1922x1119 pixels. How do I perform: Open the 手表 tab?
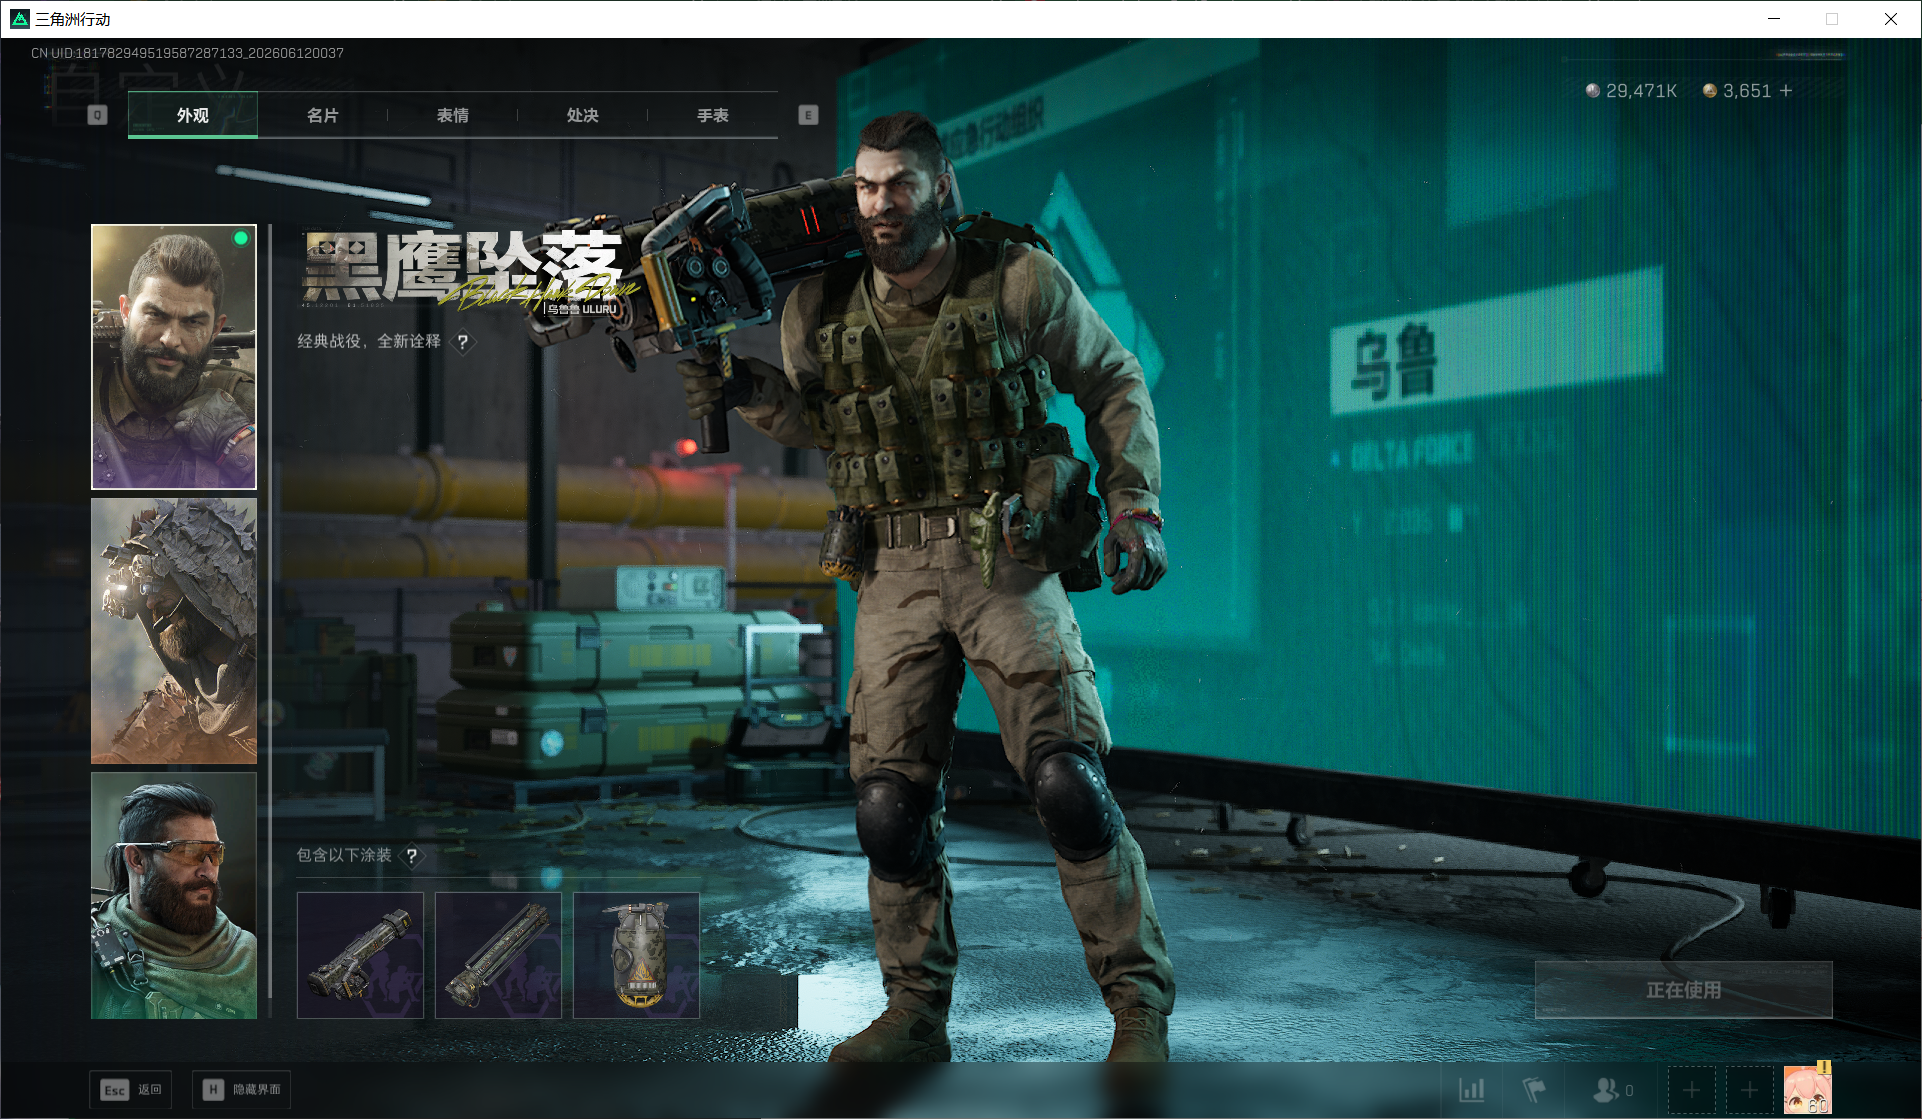712,115
